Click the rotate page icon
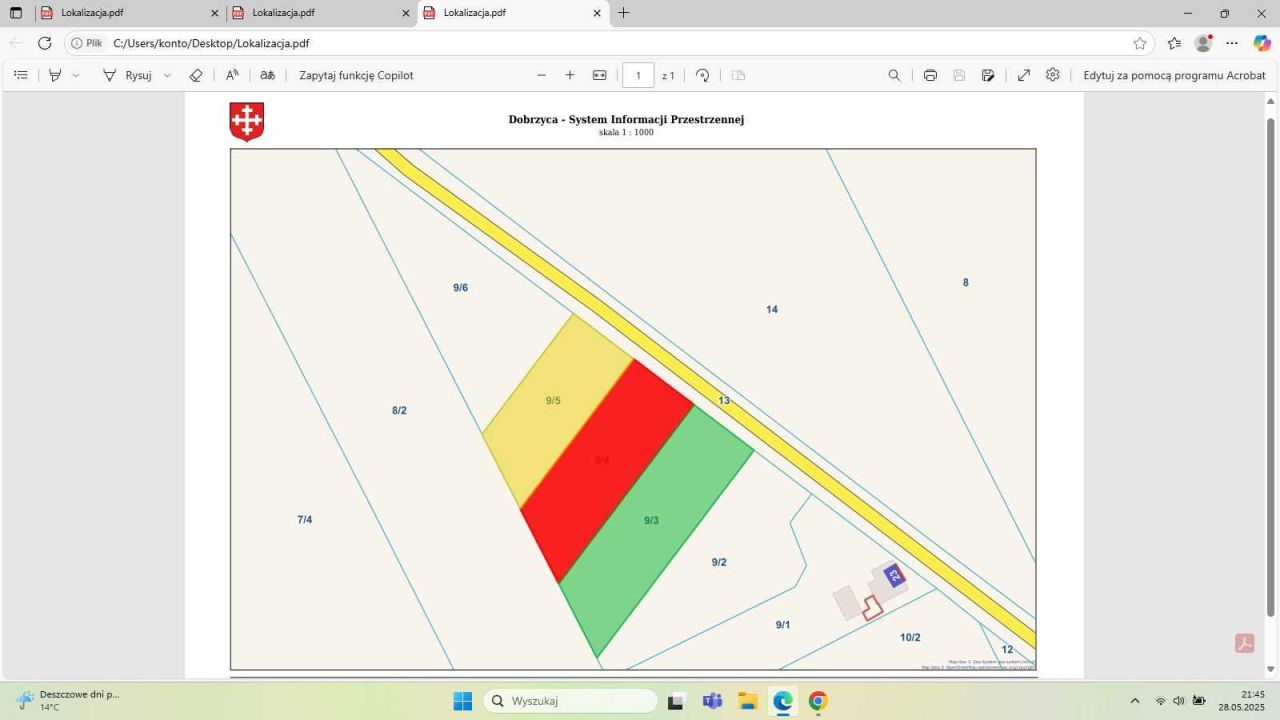 (702, 75)
